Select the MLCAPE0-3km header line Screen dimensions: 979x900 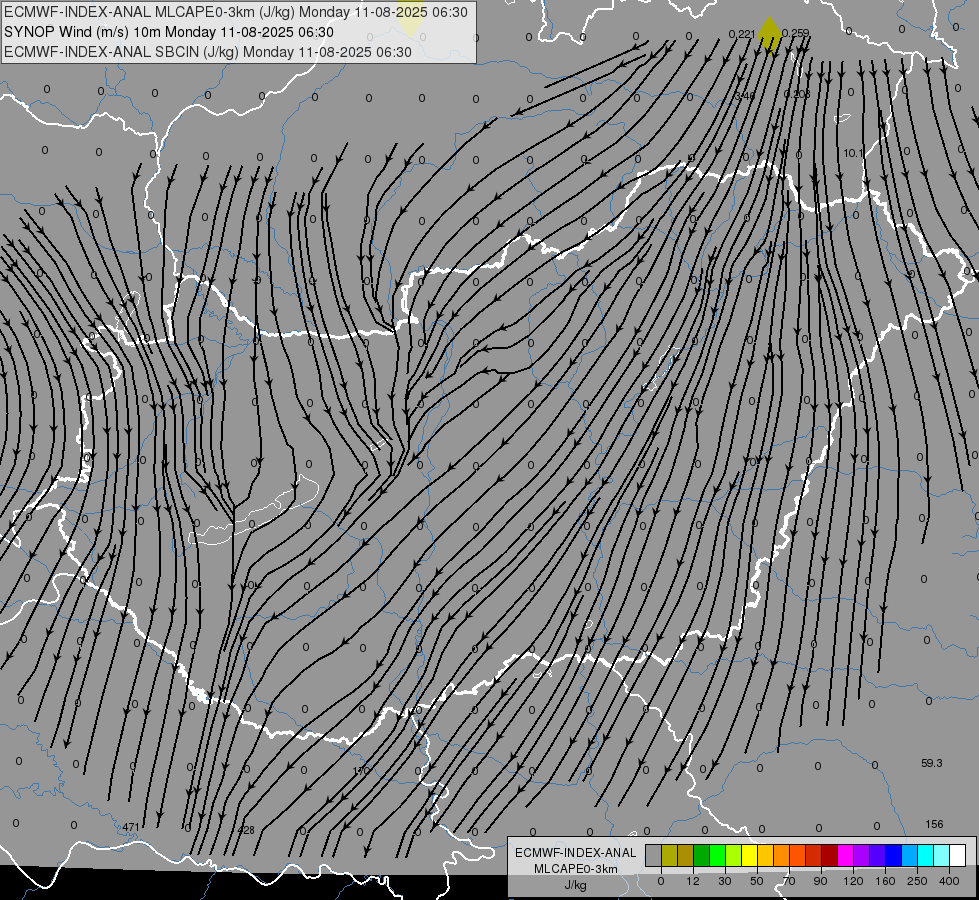[x=235, y=12]
